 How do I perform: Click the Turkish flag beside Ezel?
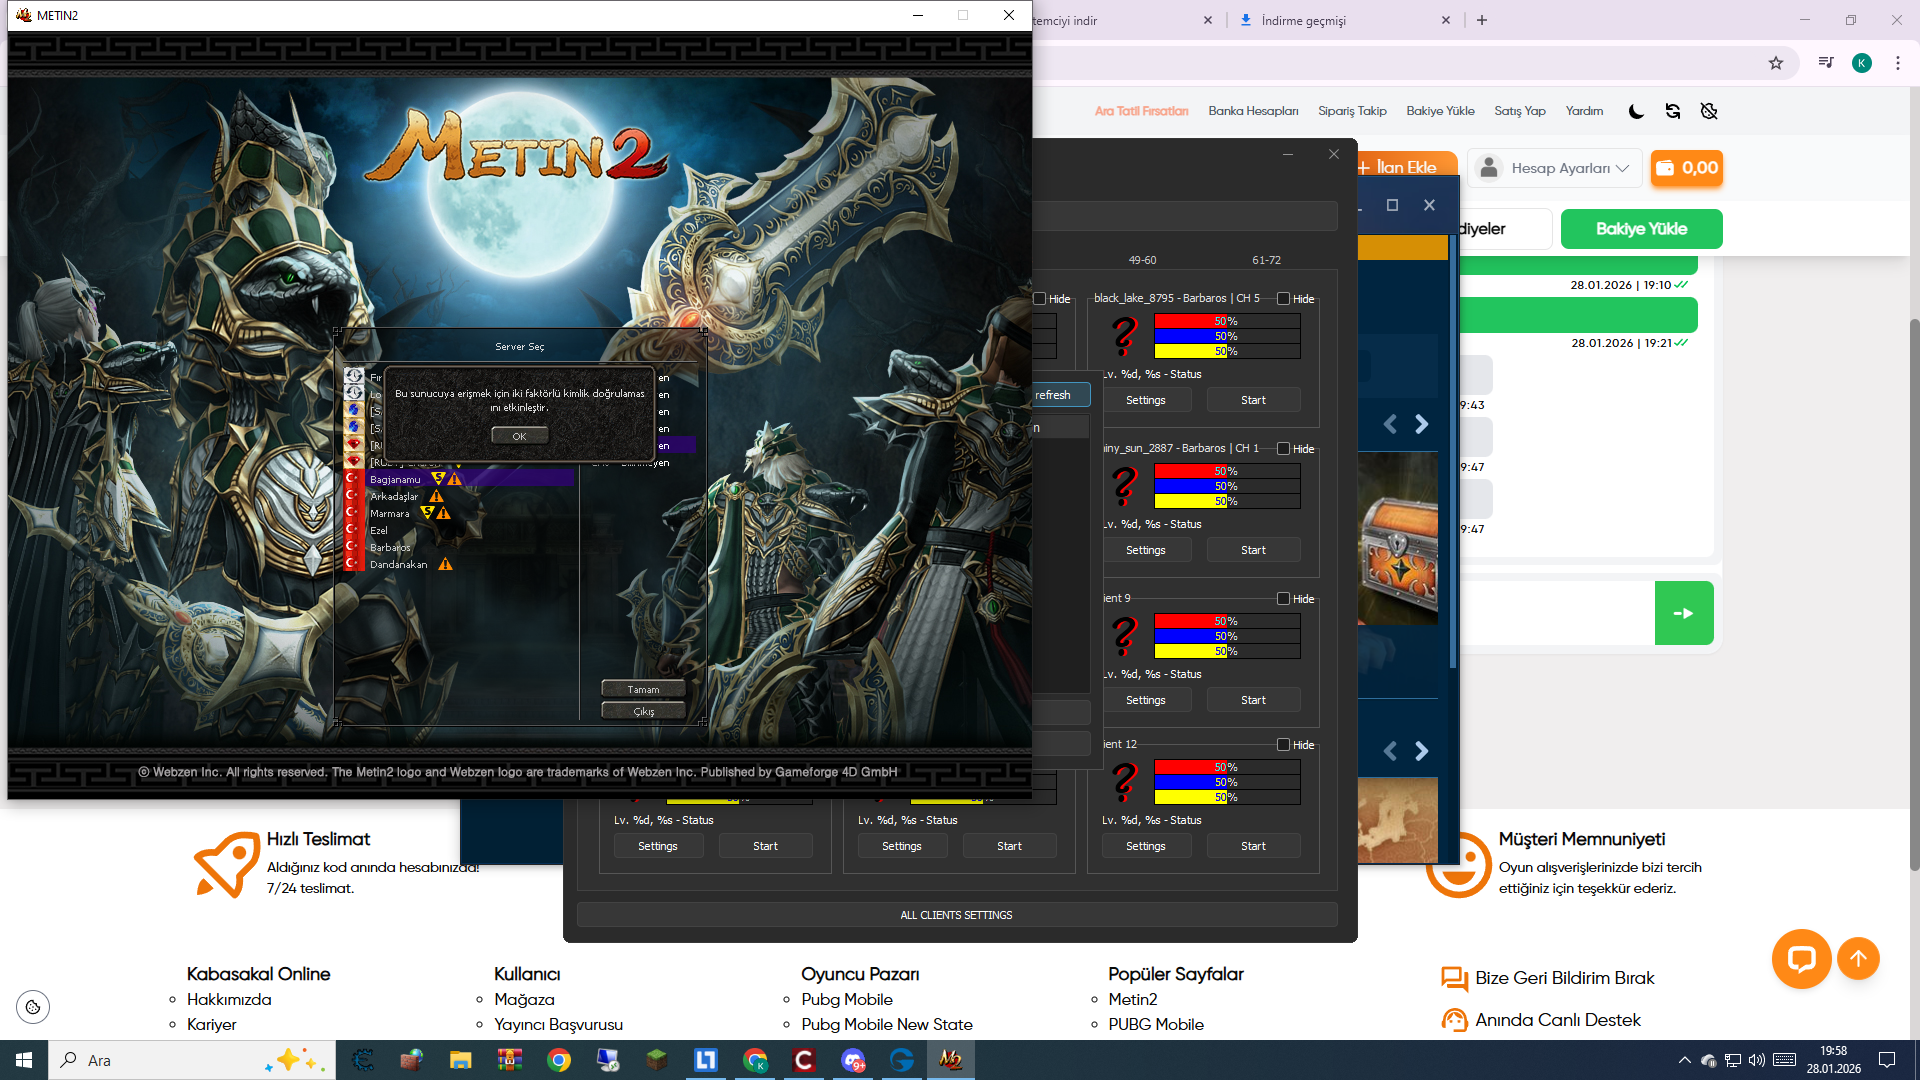[x=352, y=530]
